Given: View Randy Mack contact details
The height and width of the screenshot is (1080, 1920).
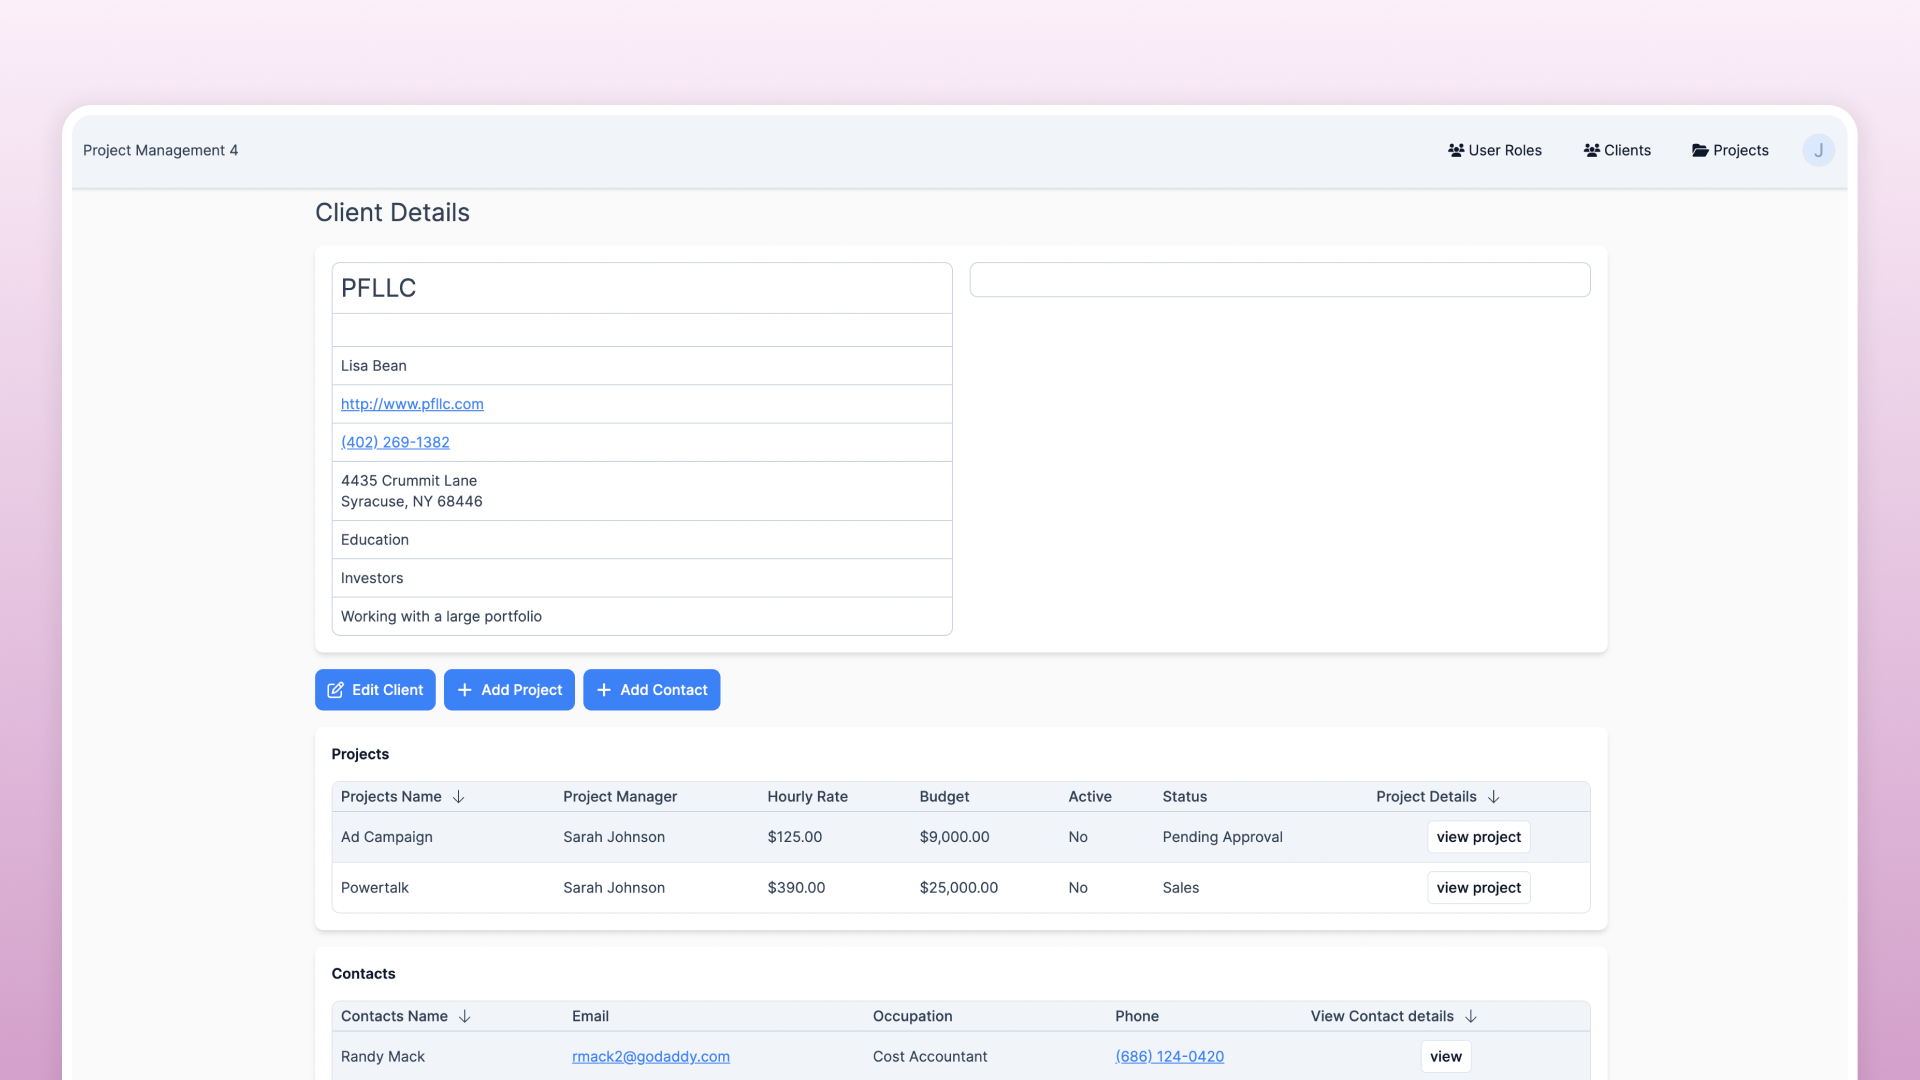Looking at the screenshot, I should pyautogui.click(x=1445, y=1057).
